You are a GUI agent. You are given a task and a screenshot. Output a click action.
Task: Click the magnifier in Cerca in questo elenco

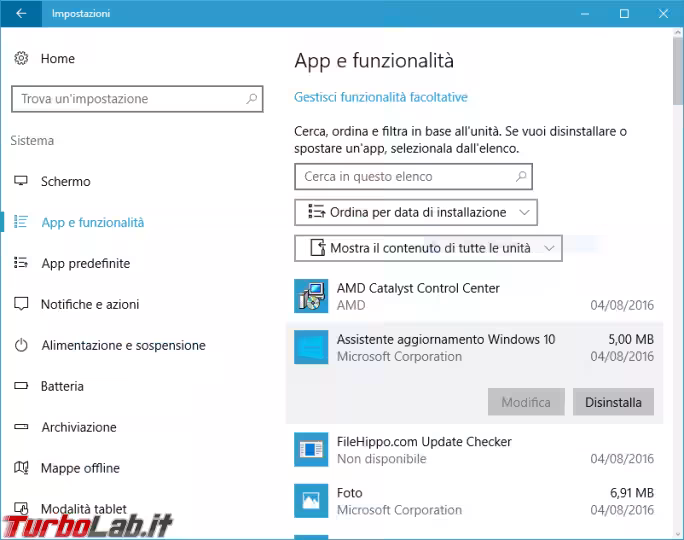tap(521, 176)
